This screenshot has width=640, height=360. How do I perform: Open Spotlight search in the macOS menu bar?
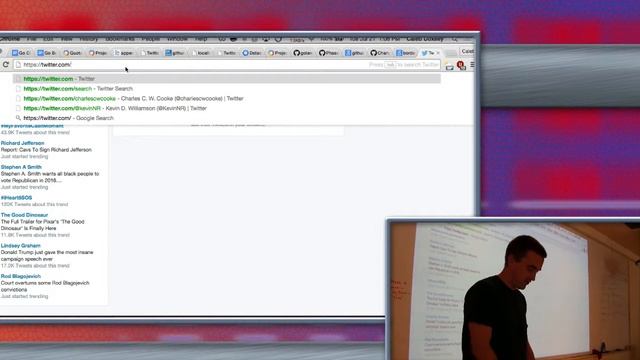click(454, 39)
